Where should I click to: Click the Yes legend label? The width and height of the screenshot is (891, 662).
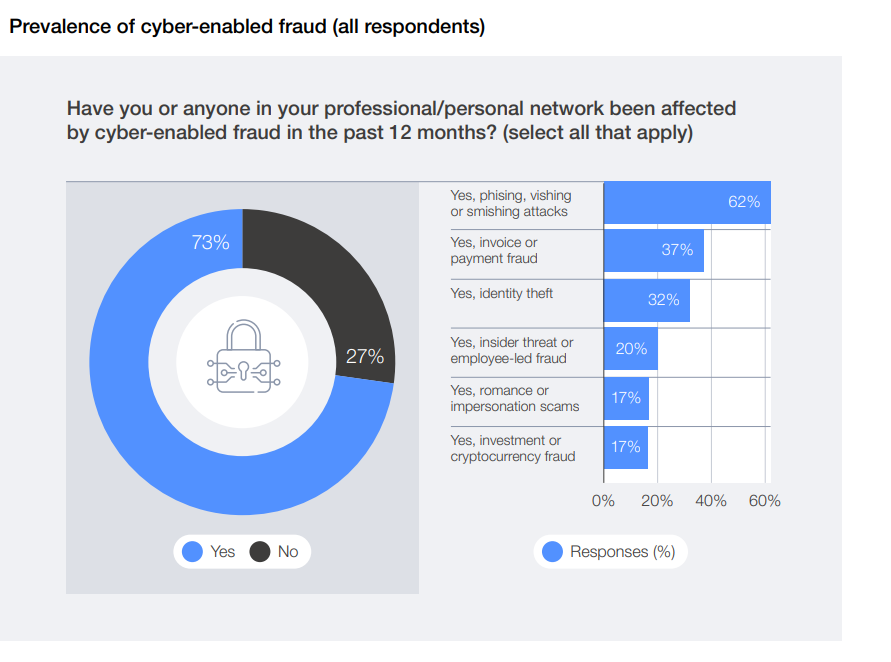tap(223, 552)
